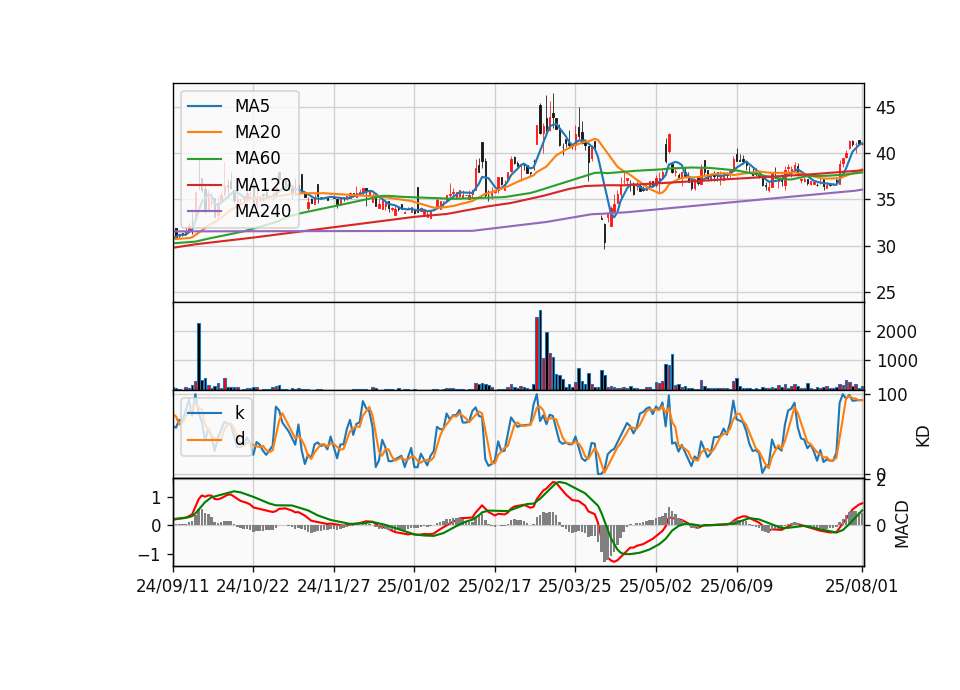This screenshot has height=690, width=960.
Task: Click the MA60 legend label
Action: coord(257,158)
